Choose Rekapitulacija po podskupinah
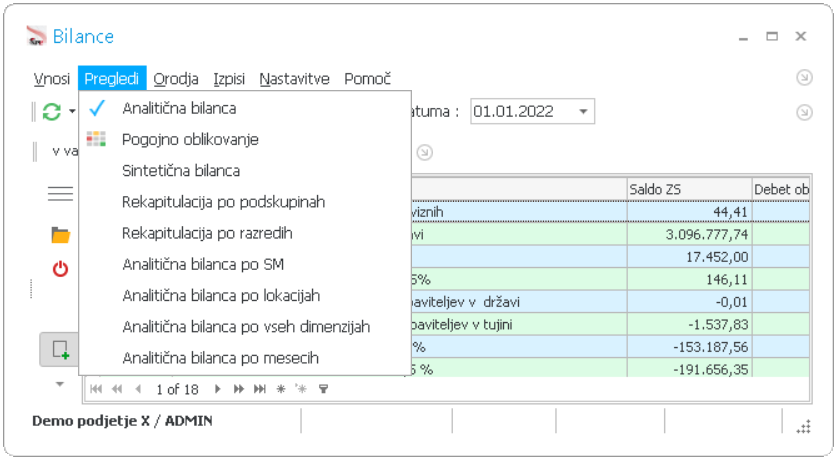Image resolution: width=836 pixels, height=460 pixels. coord(245,202)
